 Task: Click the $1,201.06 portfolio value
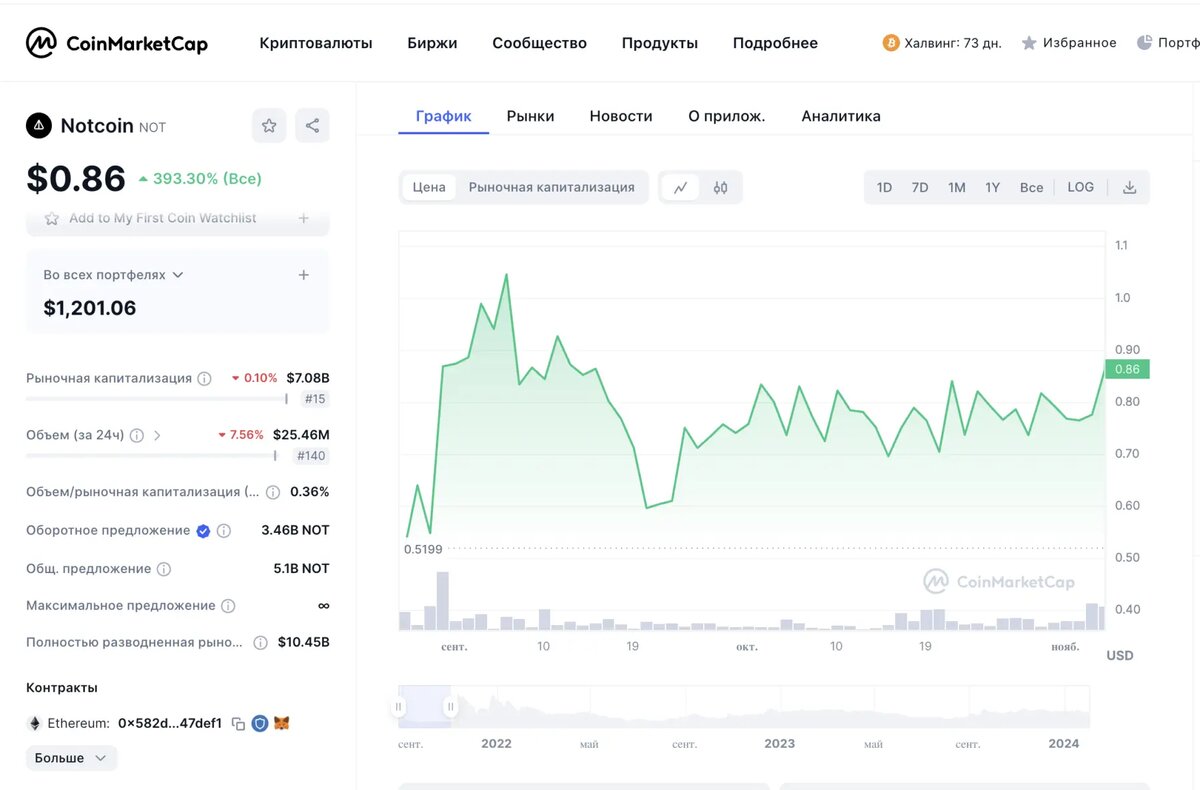pyautogui.click(x=90, y=308)
